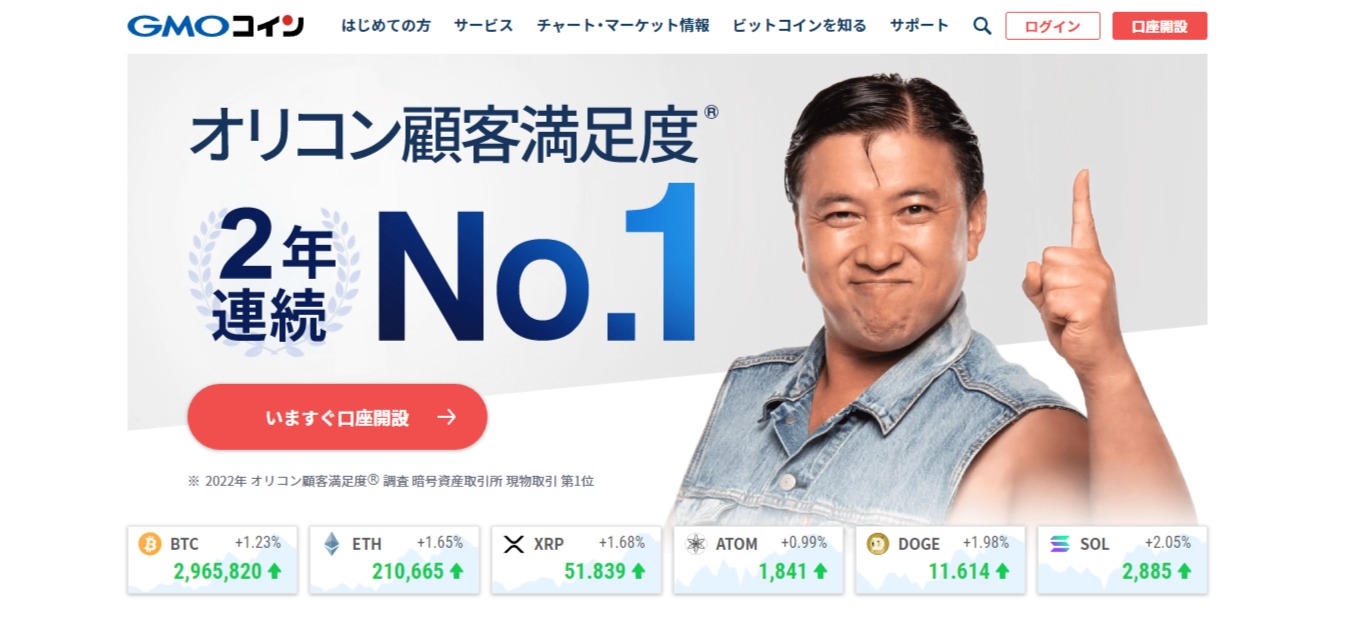Open the BTC price 2,965,820 card
The image size is (1348, 638).
click(212, 560)
